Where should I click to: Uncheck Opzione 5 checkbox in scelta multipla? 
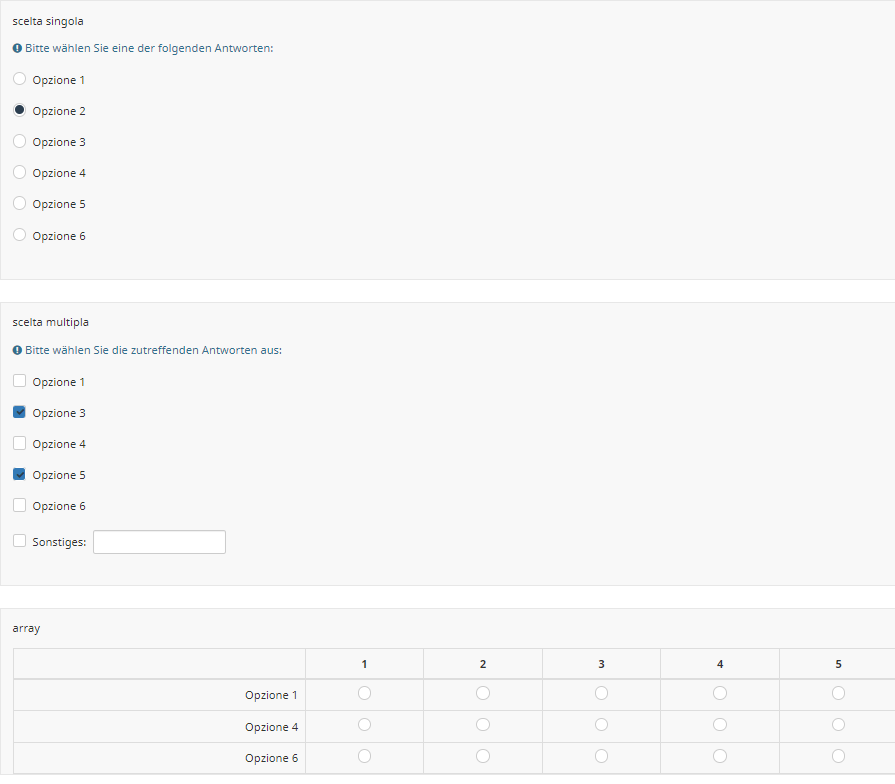coord(19,474)
